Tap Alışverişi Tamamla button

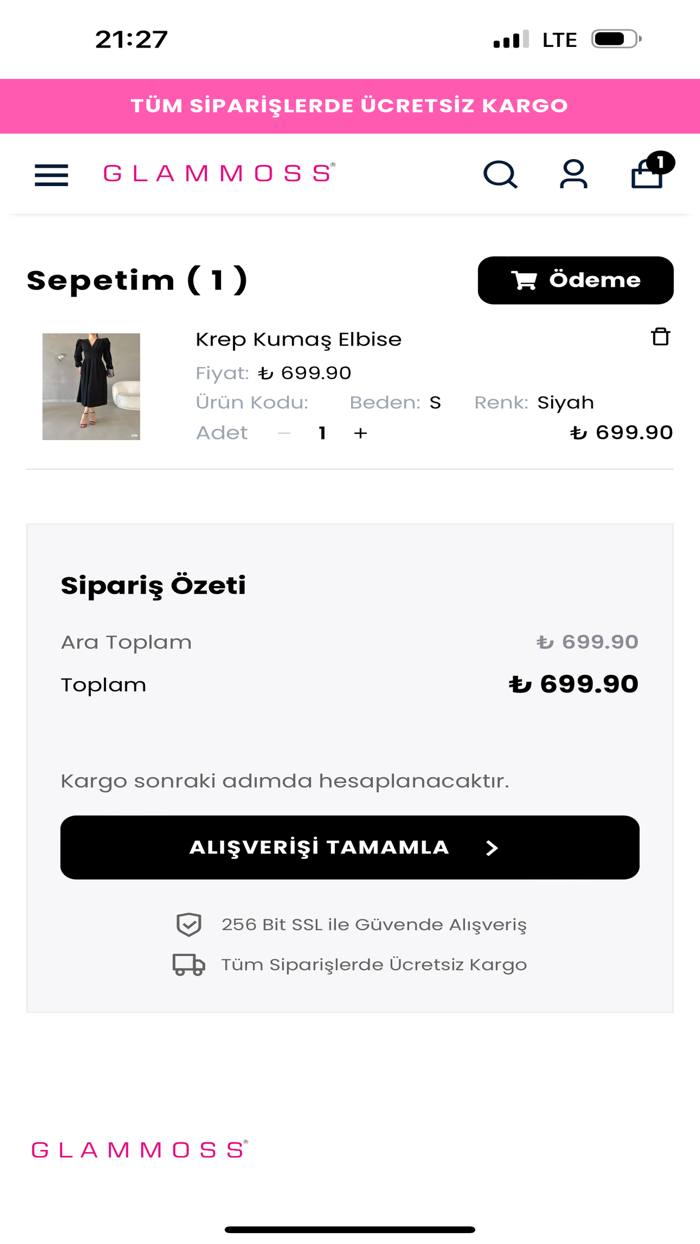pos(349,847)
